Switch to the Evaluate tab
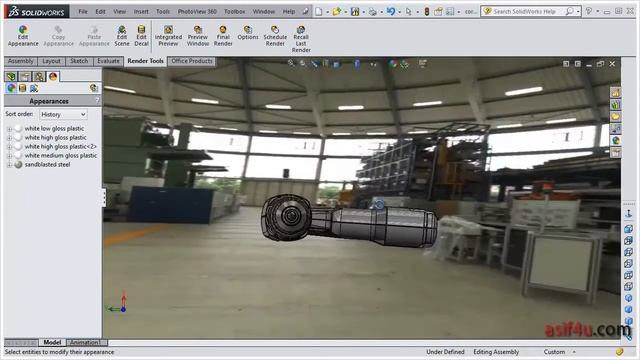Viewport: 640px width, 360px height. 108,61
